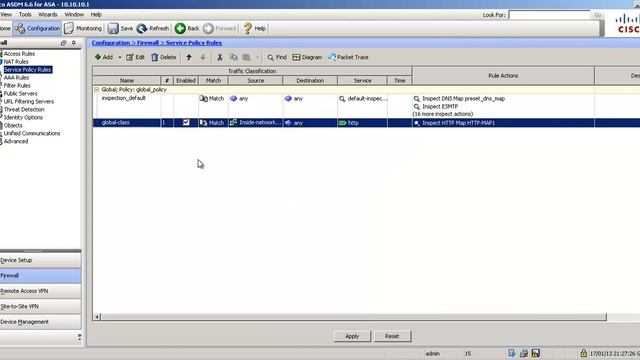
Task: Select URL Filtering Servers item
Action: click(x=29, y=101)
